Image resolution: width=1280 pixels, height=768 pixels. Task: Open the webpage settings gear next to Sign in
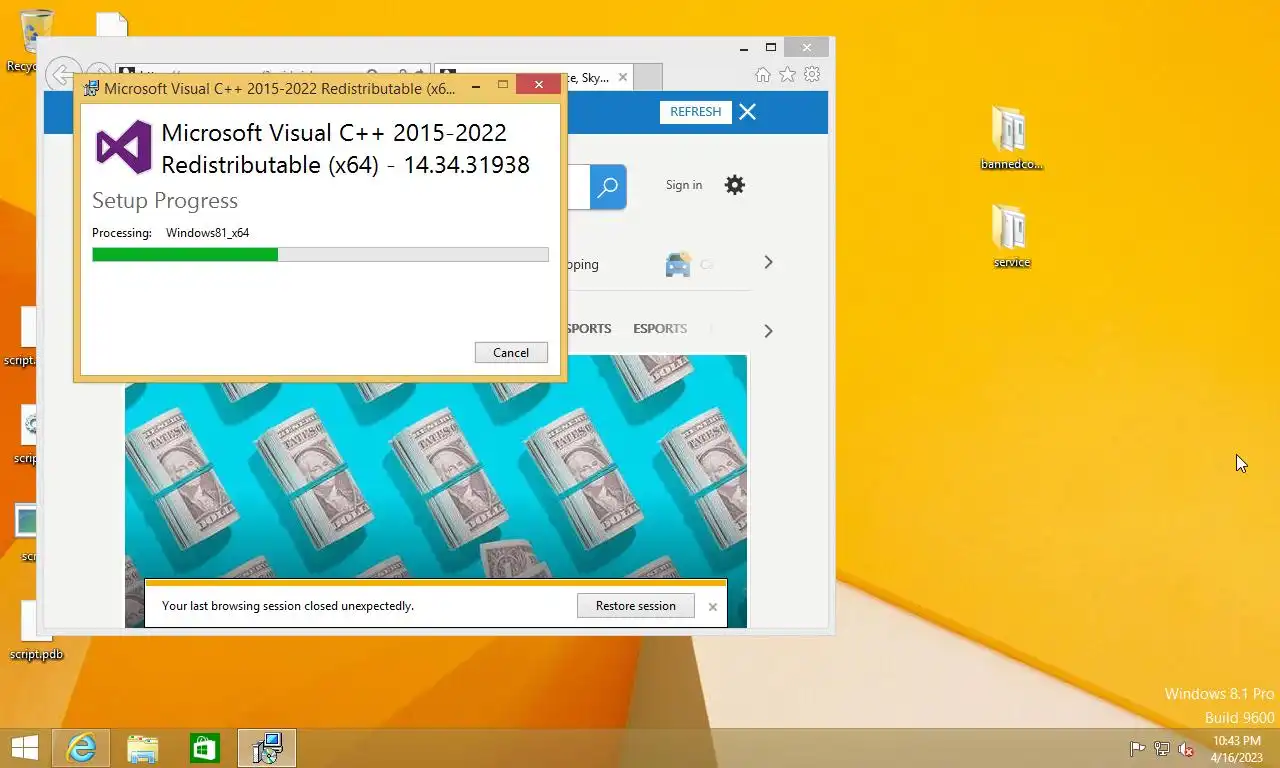click(x=735, y=185)
